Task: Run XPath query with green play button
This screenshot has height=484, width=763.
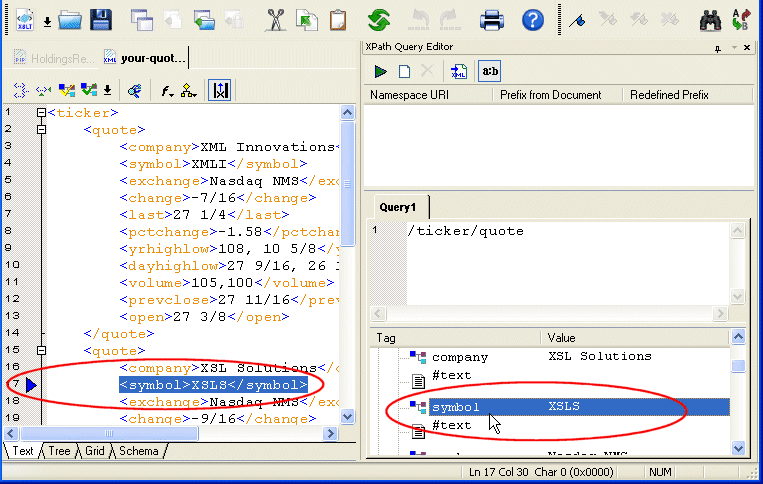Action: (x=380, y=71)
